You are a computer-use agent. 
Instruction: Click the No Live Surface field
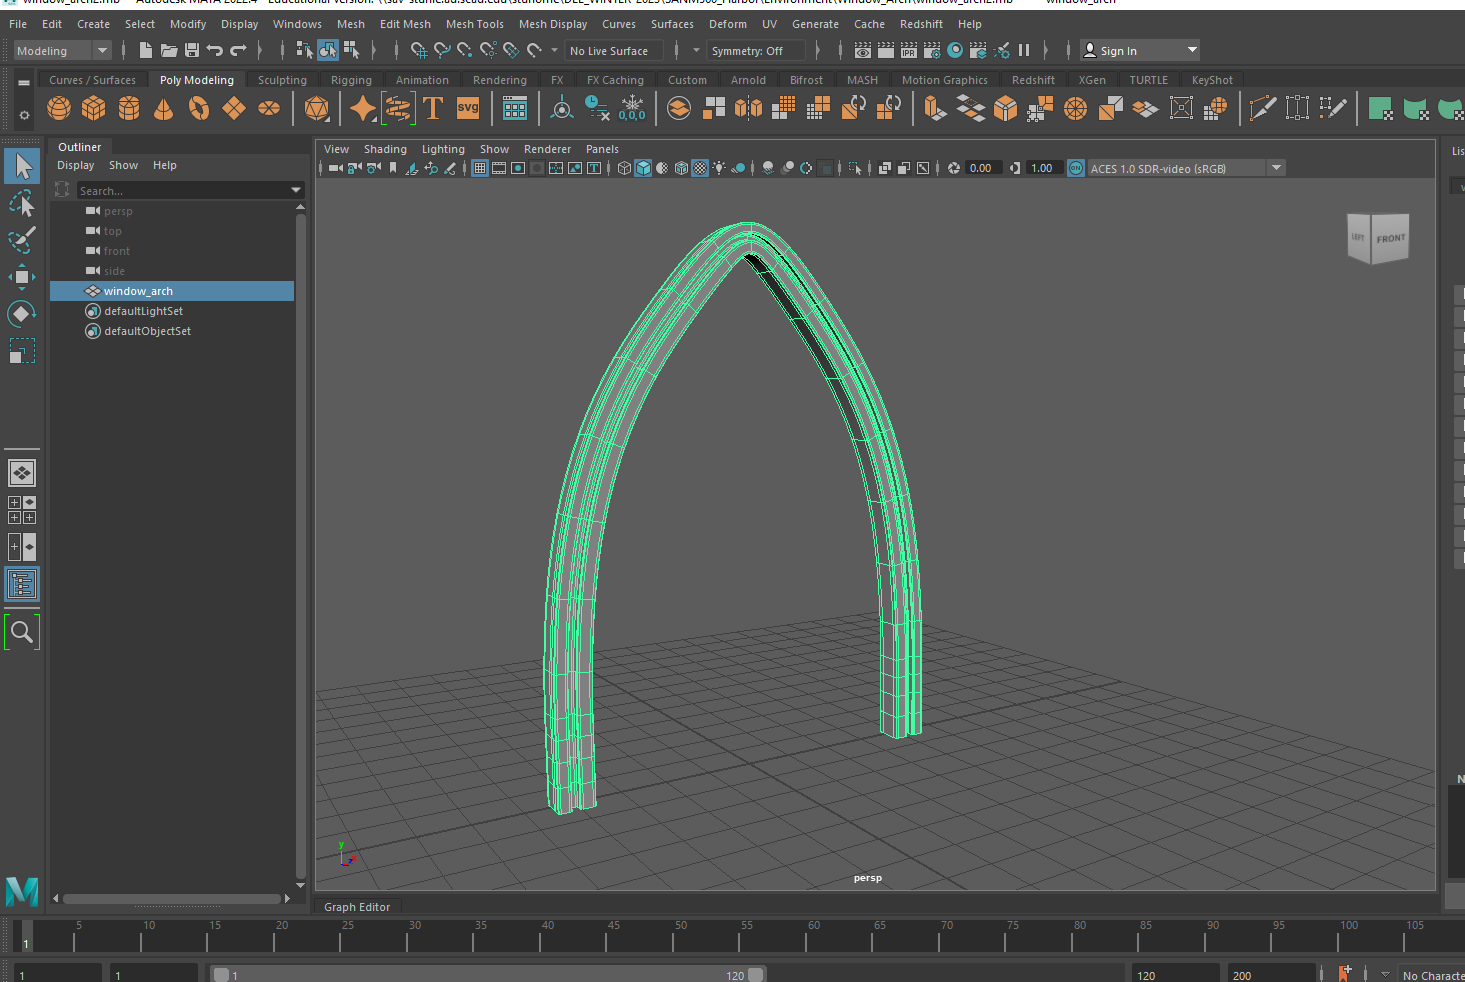click(609, 50)
